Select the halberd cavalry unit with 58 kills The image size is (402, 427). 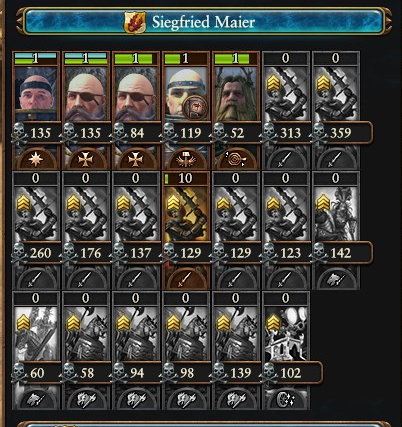[x=86, y=350]
